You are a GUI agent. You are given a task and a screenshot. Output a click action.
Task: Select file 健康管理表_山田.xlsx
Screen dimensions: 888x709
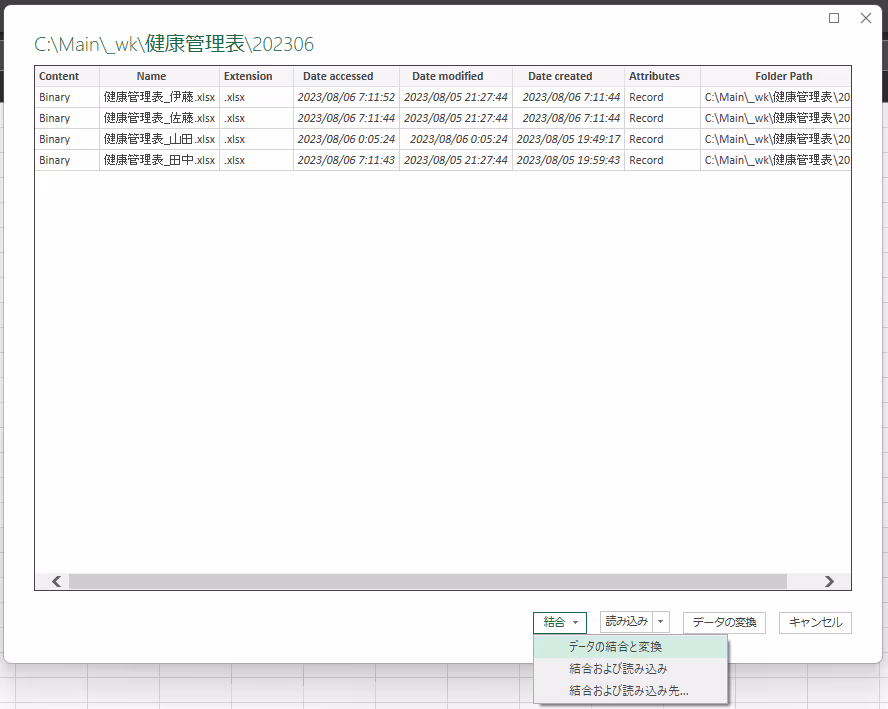[159, 139]
